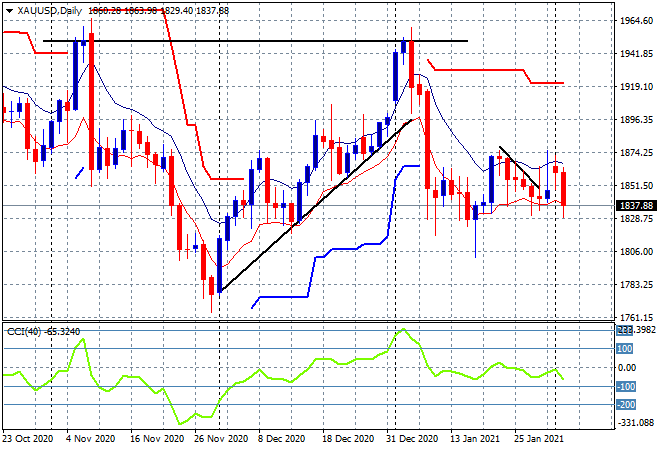Click the 1761.15 price axis label
Viewport: 660px width, 450px height.
point(636,318)
